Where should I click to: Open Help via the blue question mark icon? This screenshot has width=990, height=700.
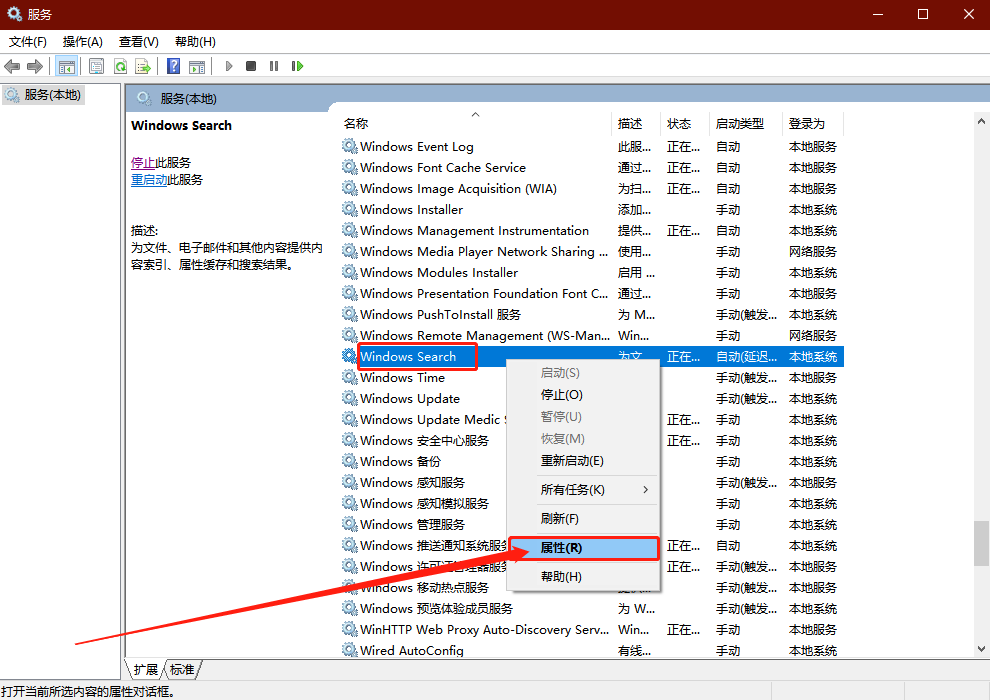click(x=173, y=67)
